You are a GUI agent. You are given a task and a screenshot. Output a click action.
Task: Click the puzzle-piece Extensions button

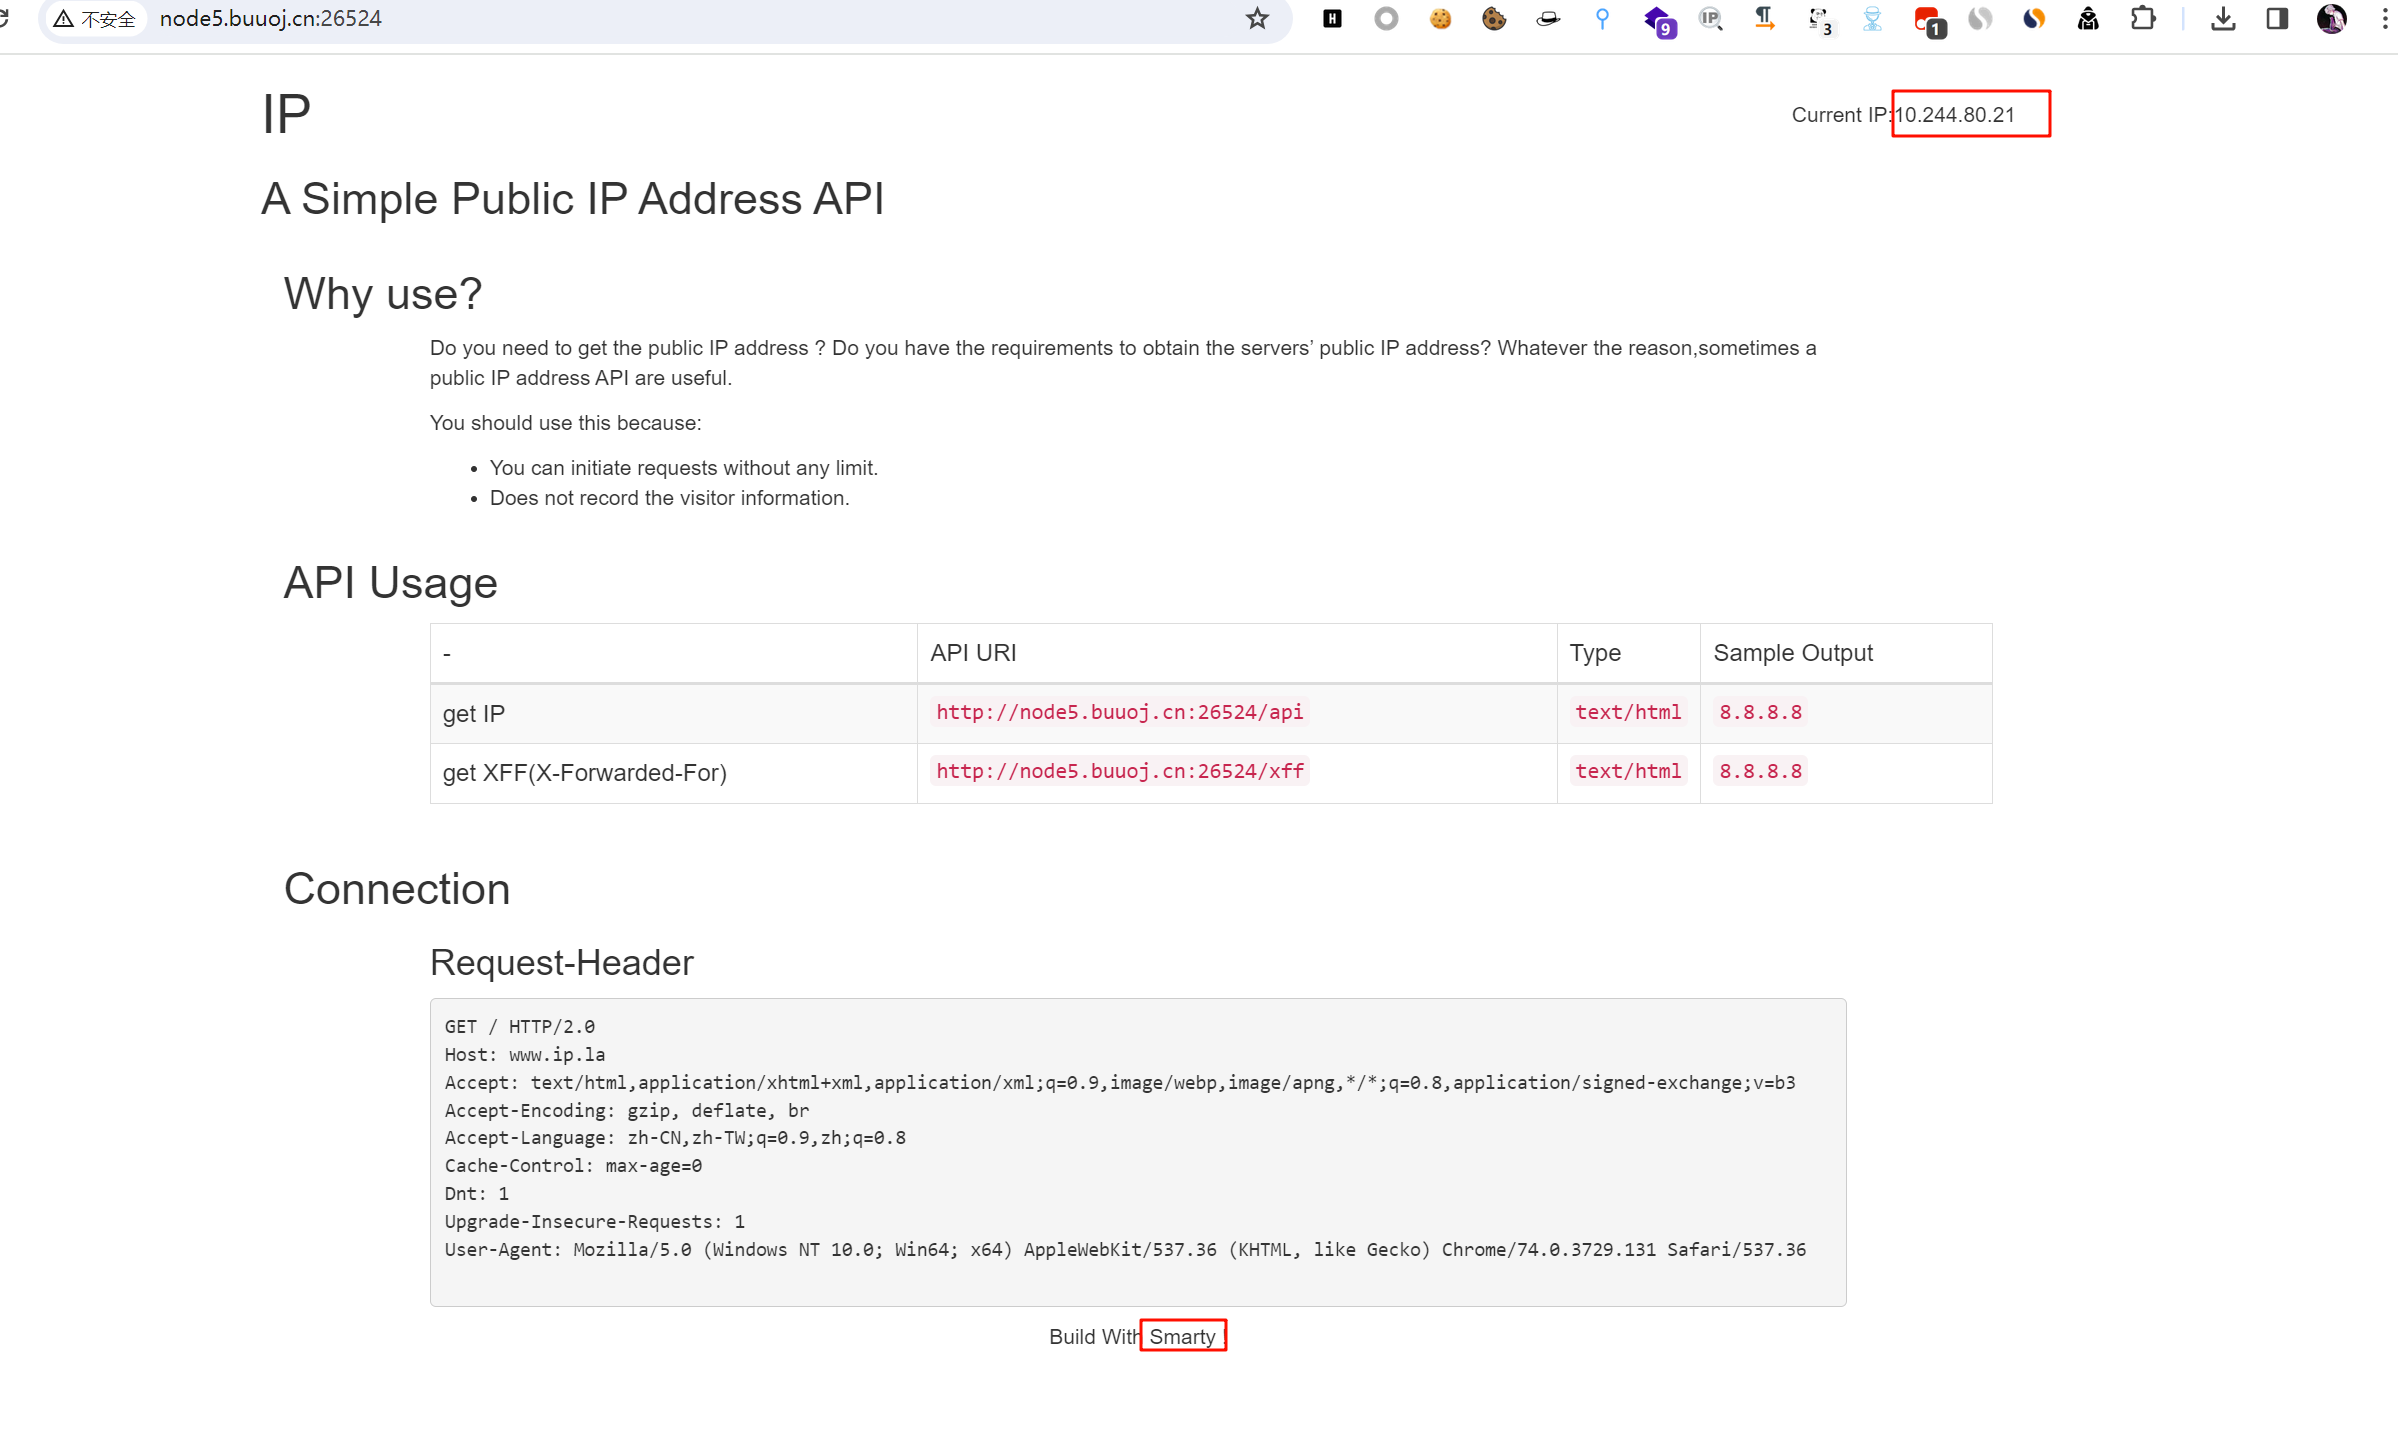(2142, 19)
